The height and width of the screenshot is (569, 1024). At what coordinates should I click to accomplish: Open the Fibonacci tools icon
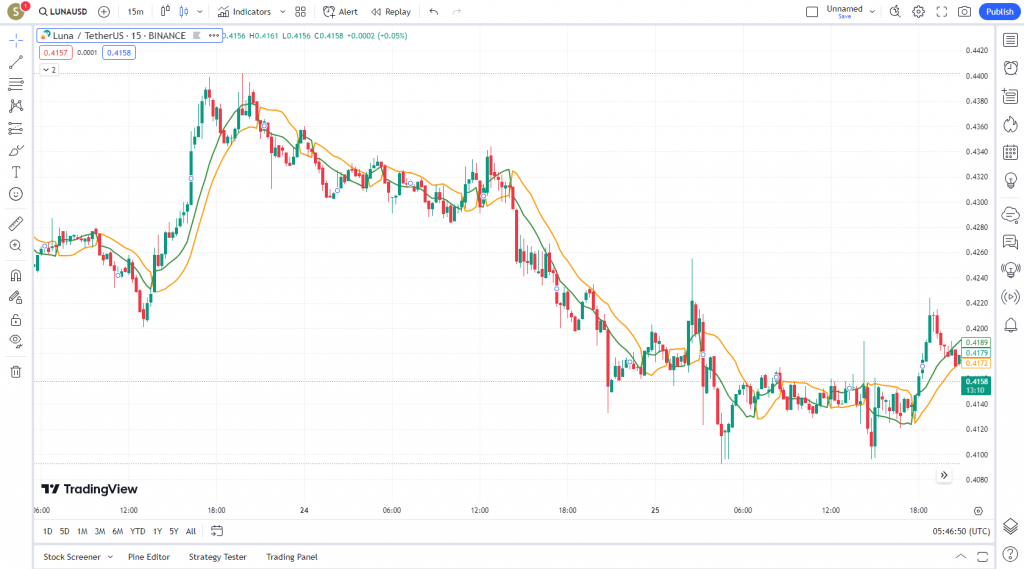(16, 84)
